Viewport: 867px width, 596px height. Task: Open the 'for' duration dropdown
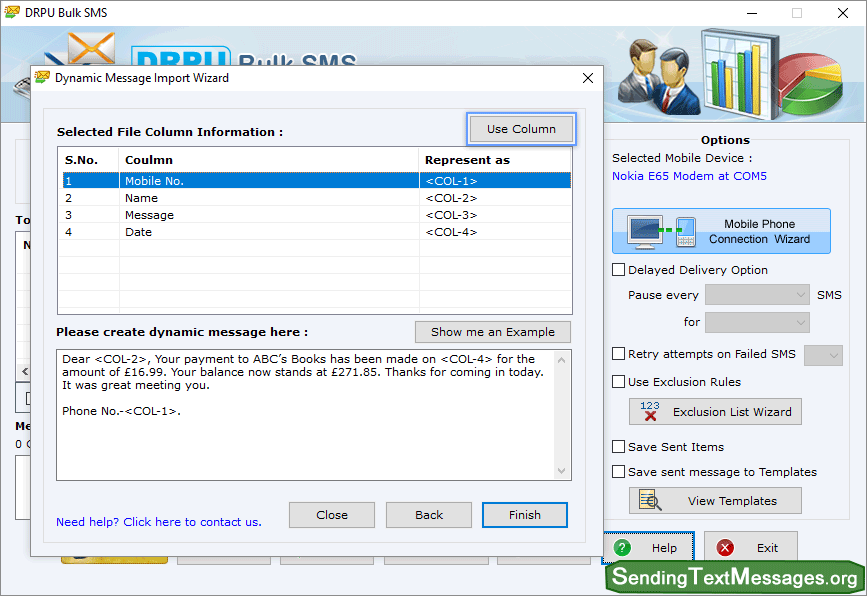[x=758, y=322]
